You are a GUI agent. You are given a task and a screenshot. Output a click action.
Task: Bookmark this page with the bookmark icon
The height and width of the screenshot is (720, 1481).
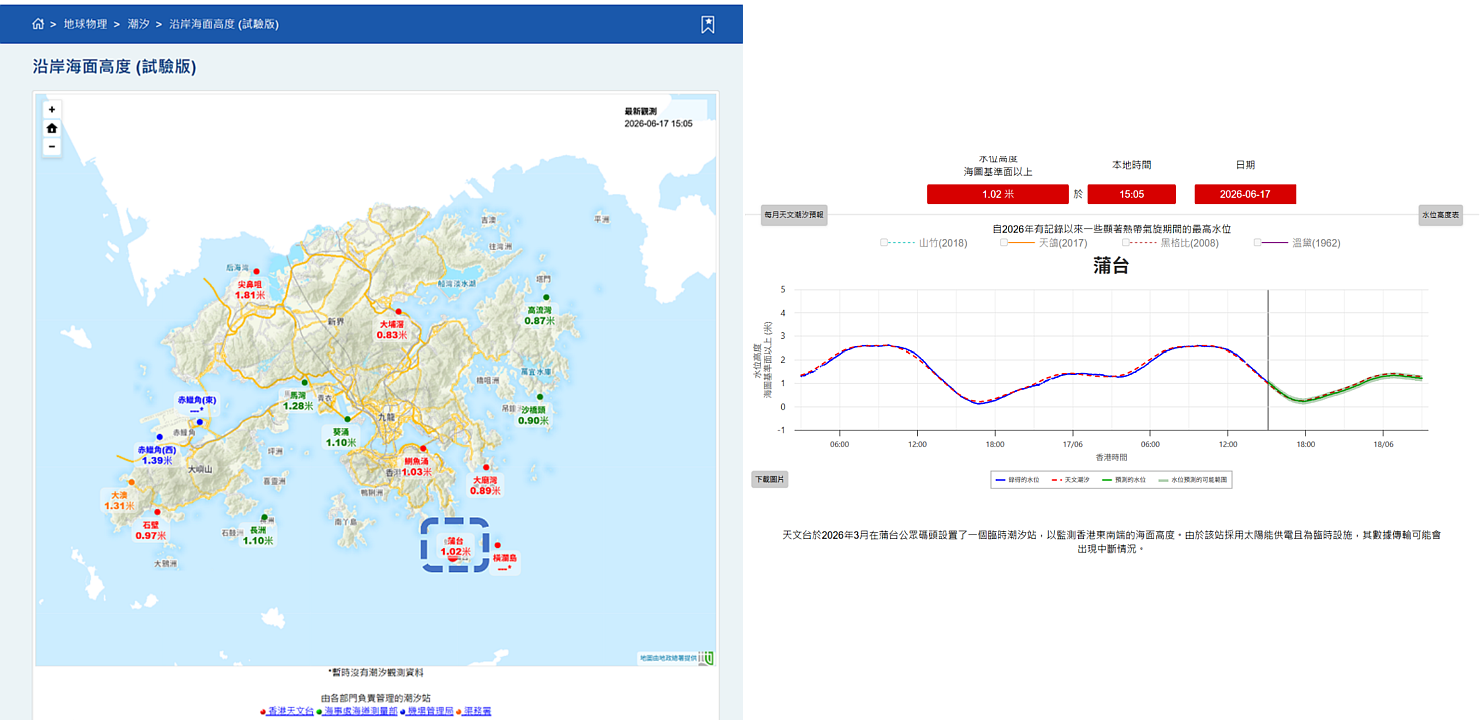pyautogui.click(x=707, y=24)
